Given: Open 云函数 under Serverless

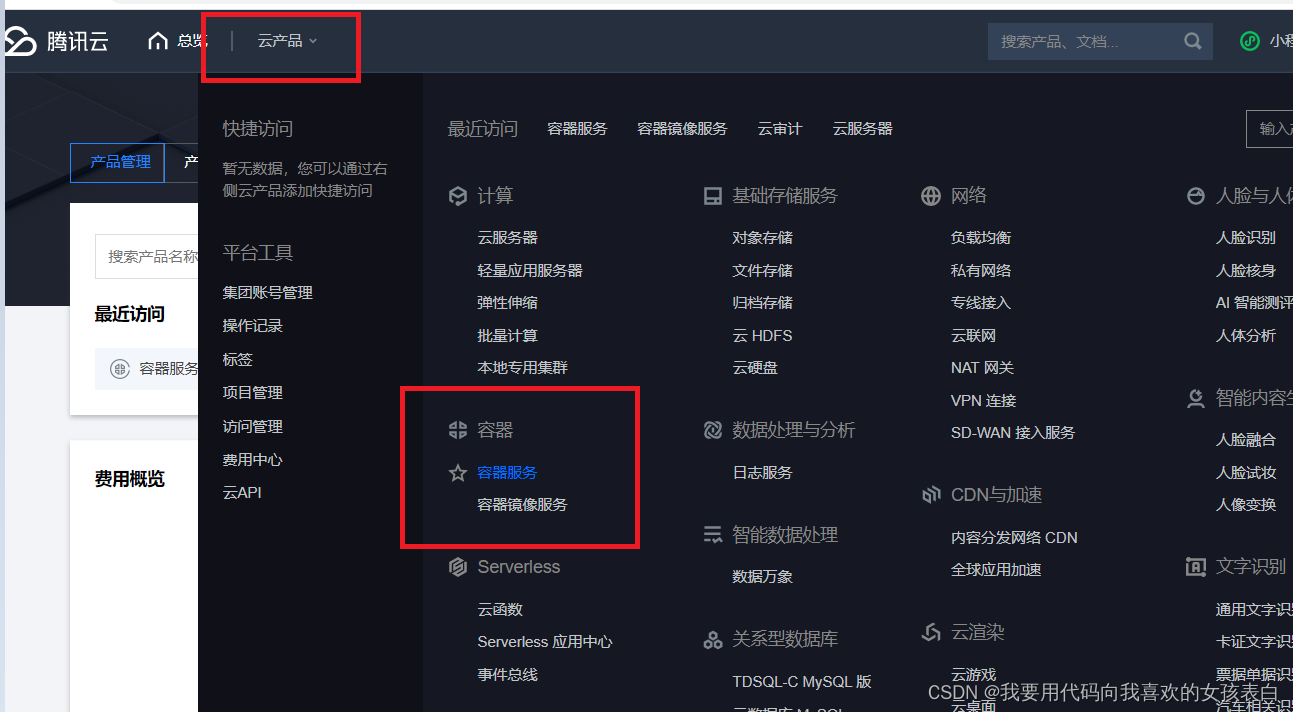Looking at the screenshot, I should [500, 610].
